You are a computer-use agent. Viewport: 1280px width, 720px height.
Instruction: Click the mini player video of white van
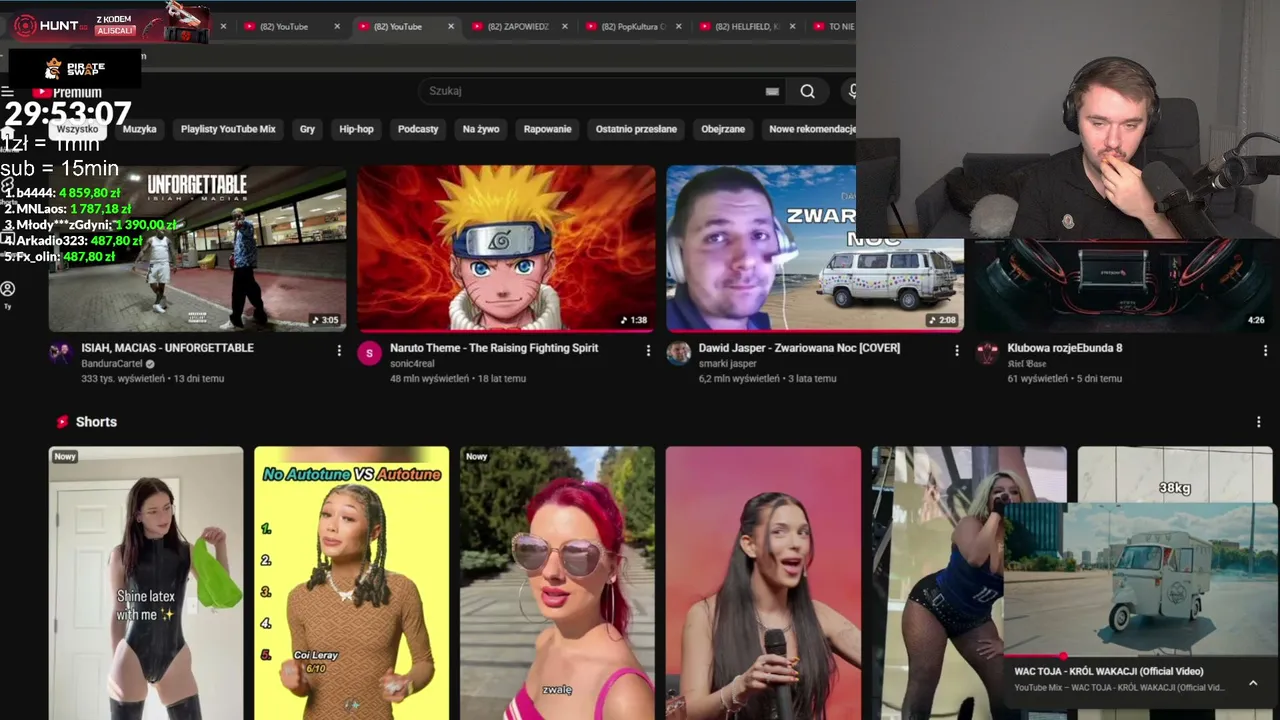[x=1140, y=579]
